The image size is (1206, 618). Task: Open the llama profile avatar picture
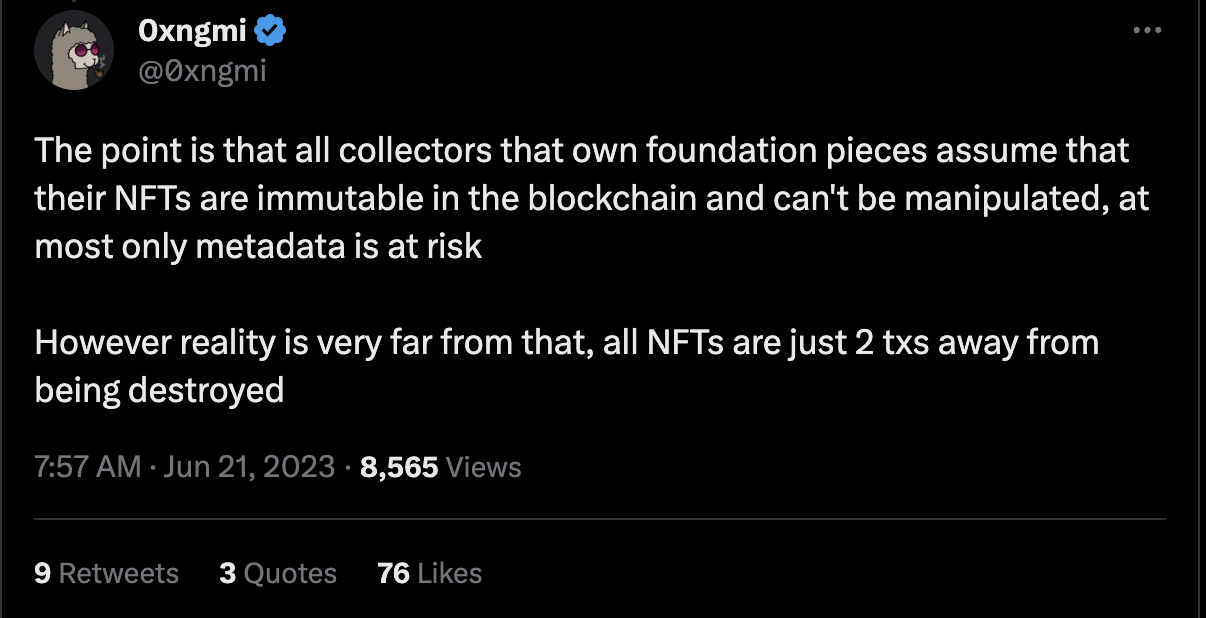(75, 52)
